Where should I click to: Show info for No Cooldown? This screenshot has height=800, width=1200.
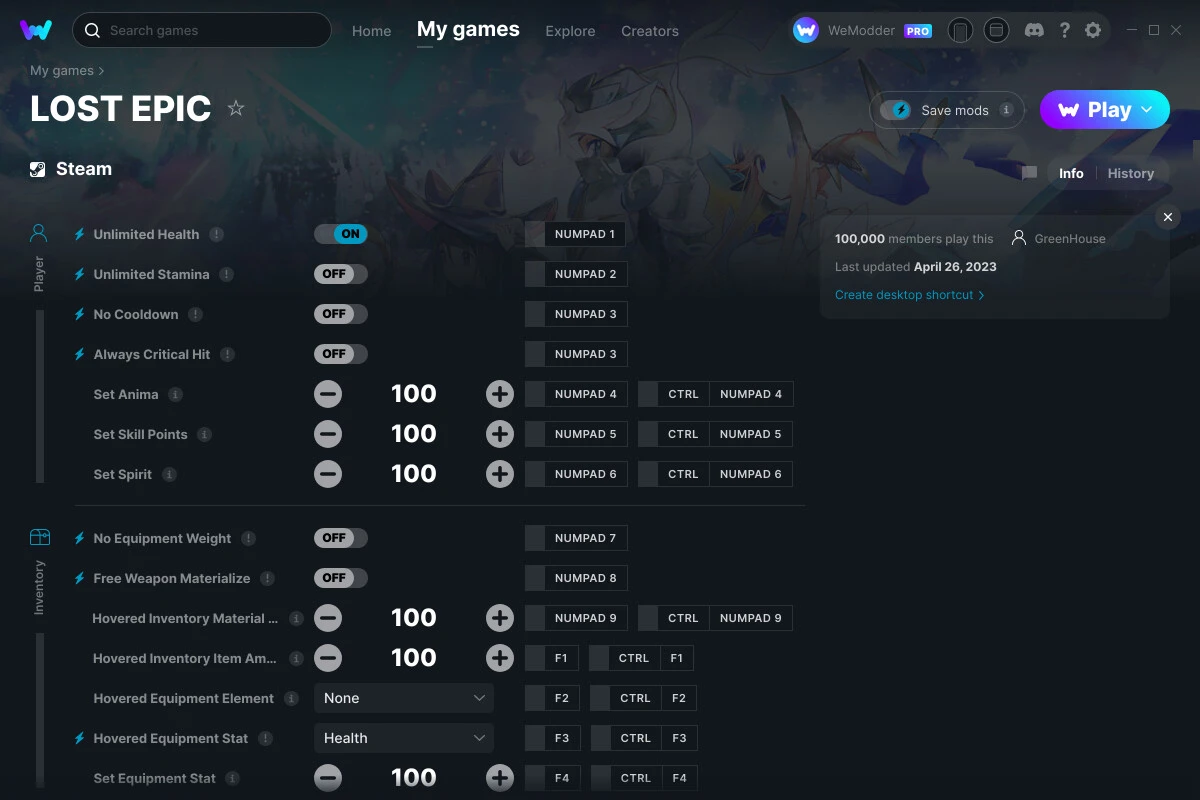(x=195, y=314)
